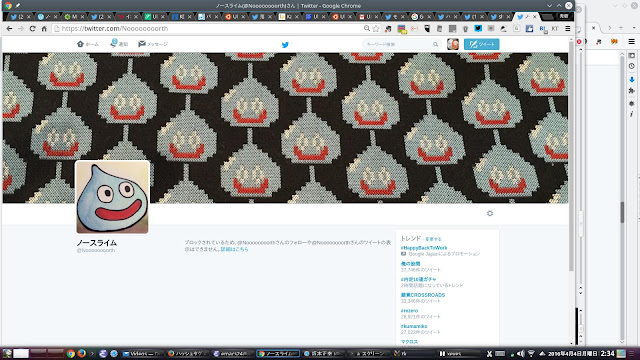
Task: Click the red circle icon in the background toolbar
Action: click(579, 41)
